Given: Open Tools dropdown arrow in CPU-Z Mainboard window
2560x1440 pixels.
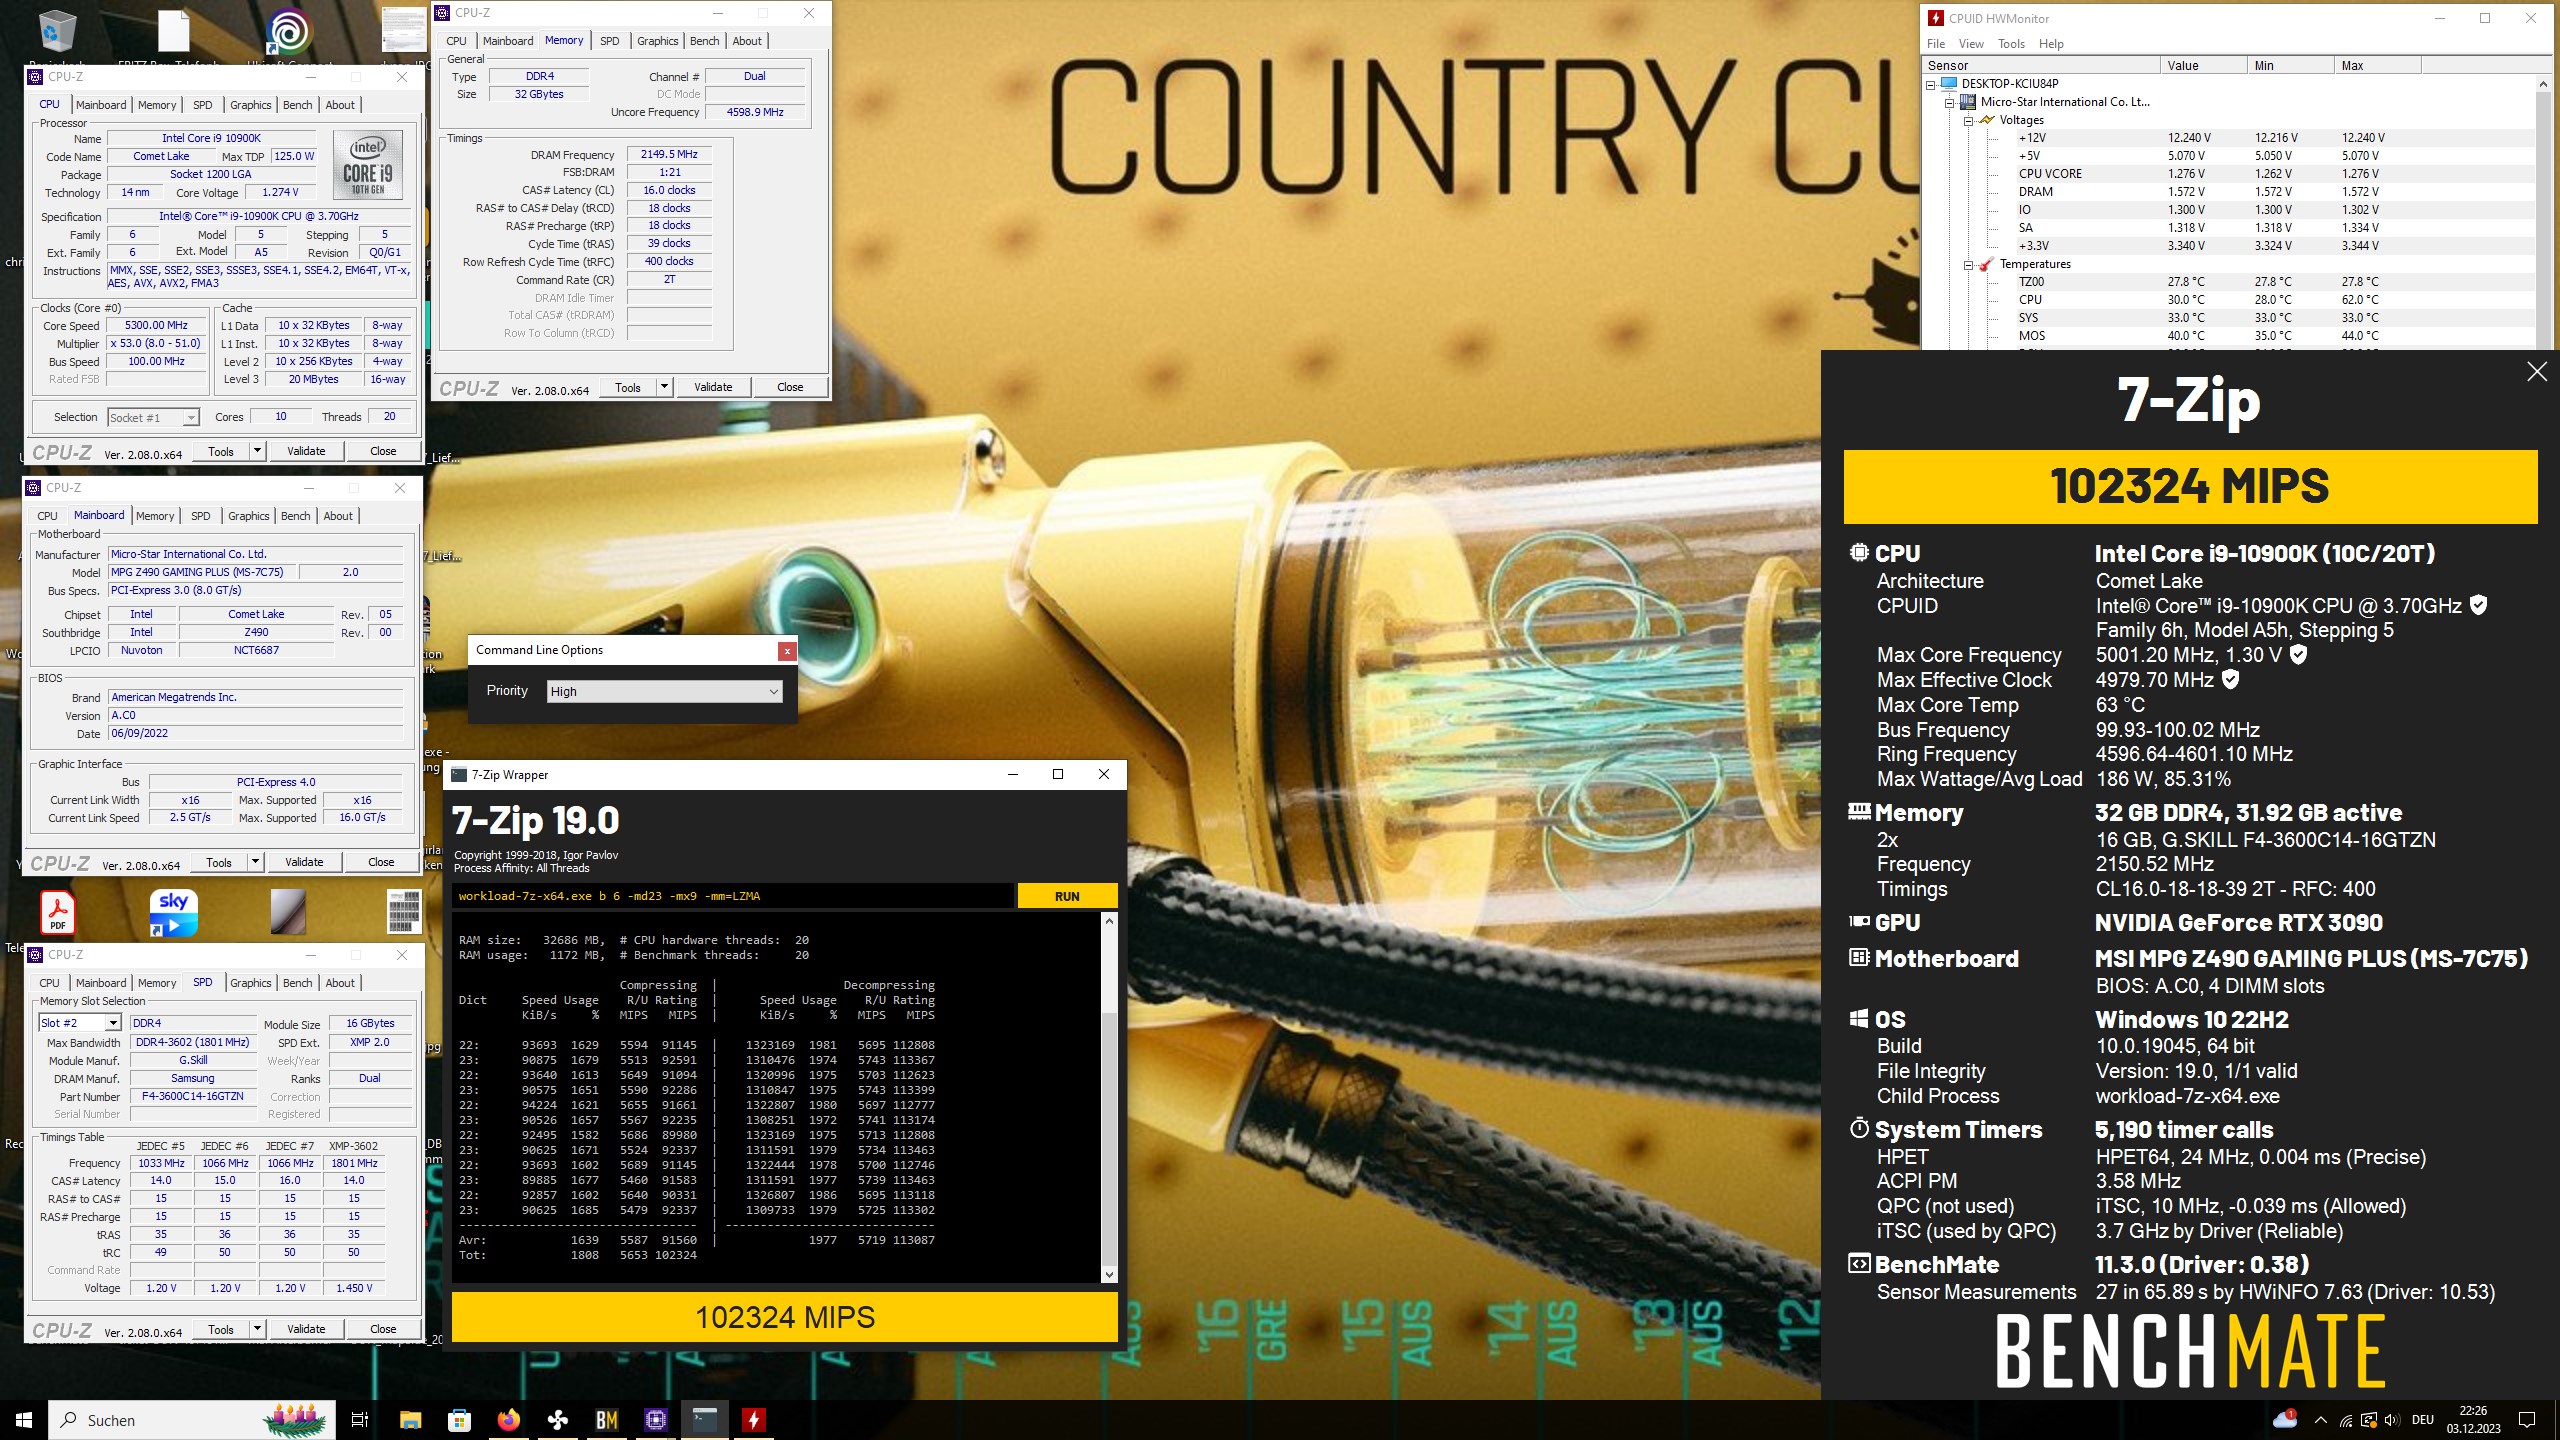Looking at the screenshot, I should coord(255,862).
